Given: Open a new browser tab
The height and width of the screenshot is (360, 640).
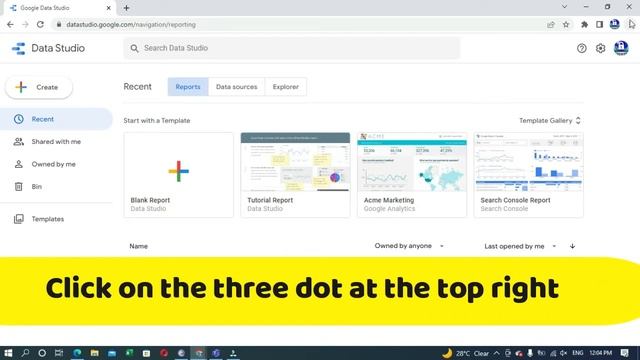Looking at the screenshot, I should tap(127, 8).
